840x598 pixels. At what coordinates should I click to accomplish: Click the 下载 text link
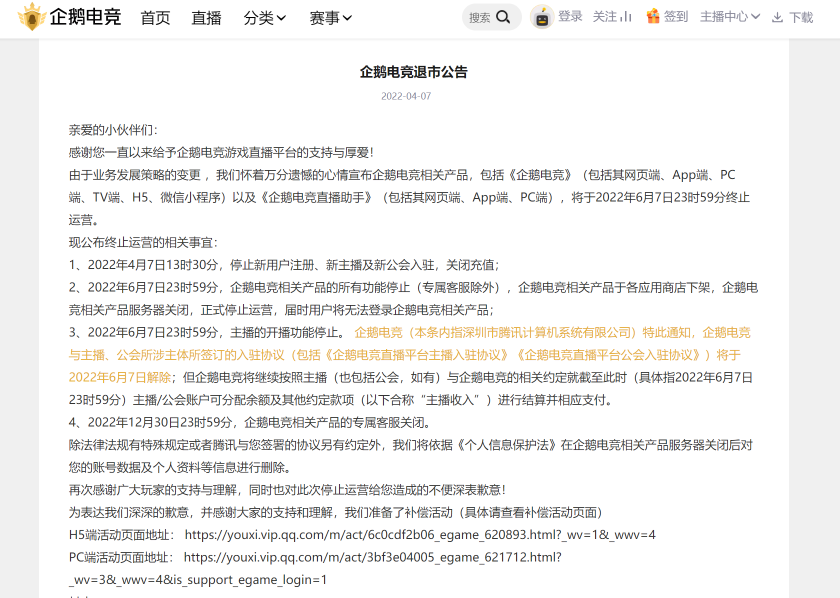[801, 18]
